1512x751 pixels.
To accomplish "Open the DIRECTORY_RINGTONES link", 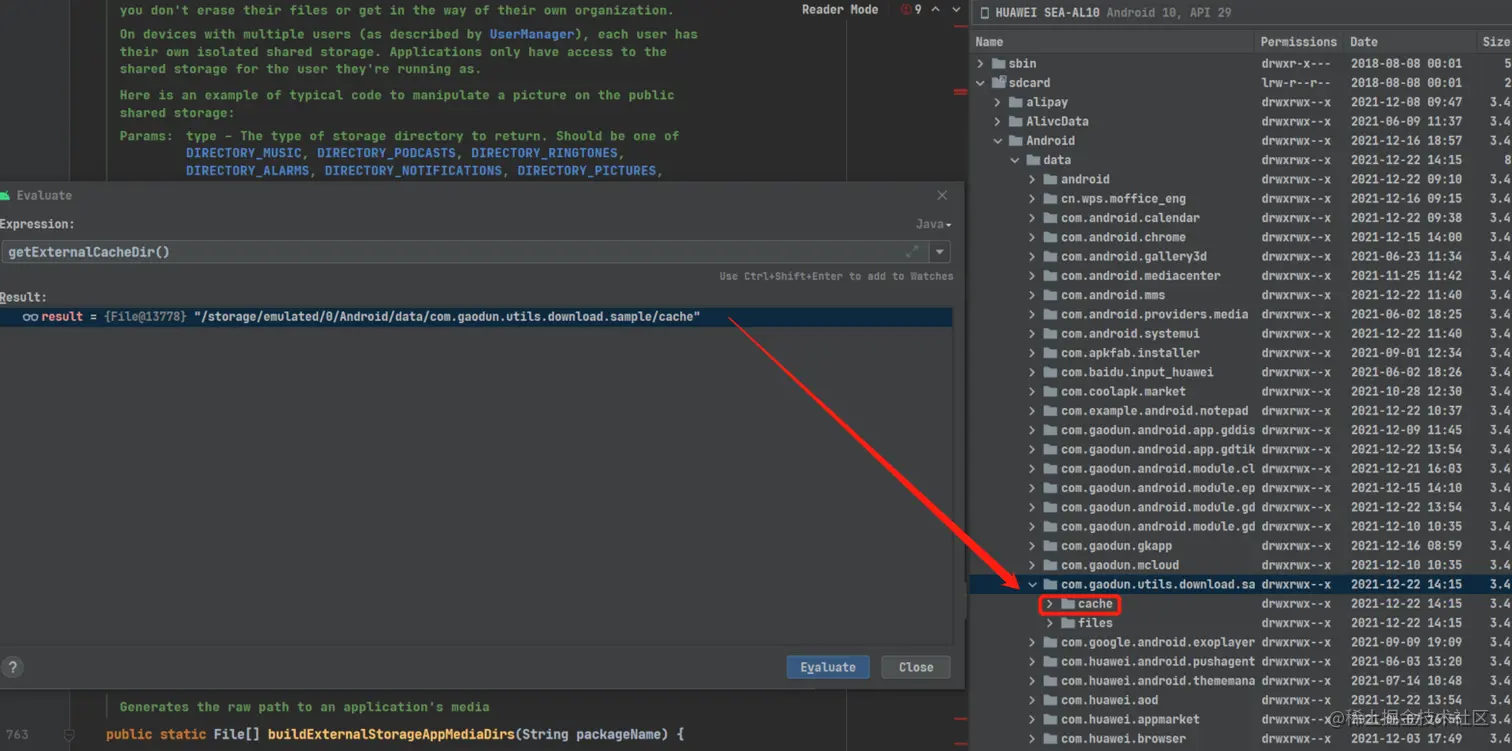I will (x=545, y=153).
